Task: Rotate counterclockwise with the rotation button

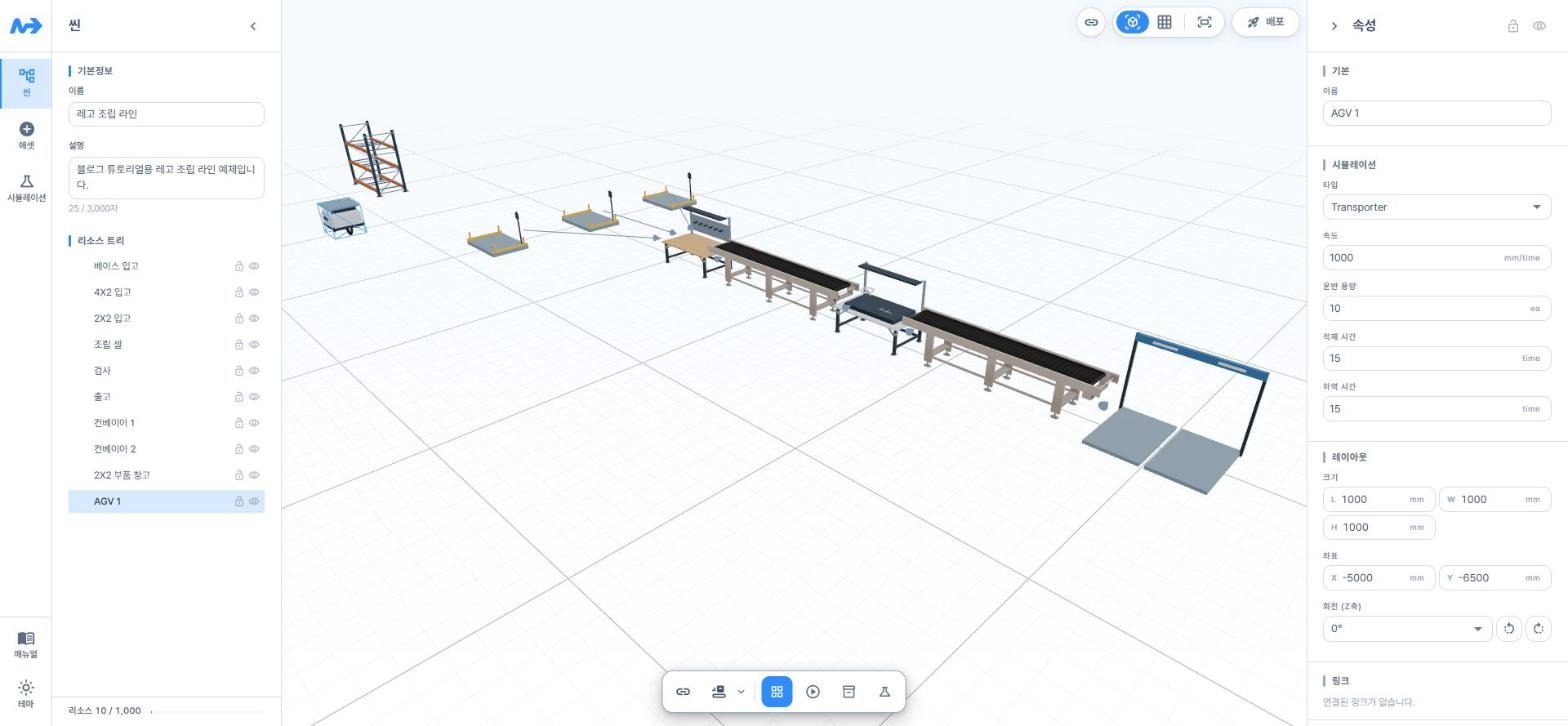Action: pos(1509,629)
